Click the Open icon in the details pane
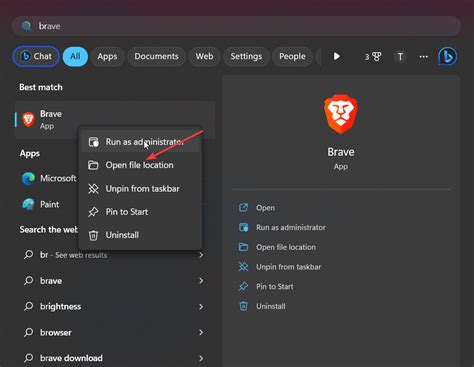Viewport: 474px width, 367px height. coord(244,207)
